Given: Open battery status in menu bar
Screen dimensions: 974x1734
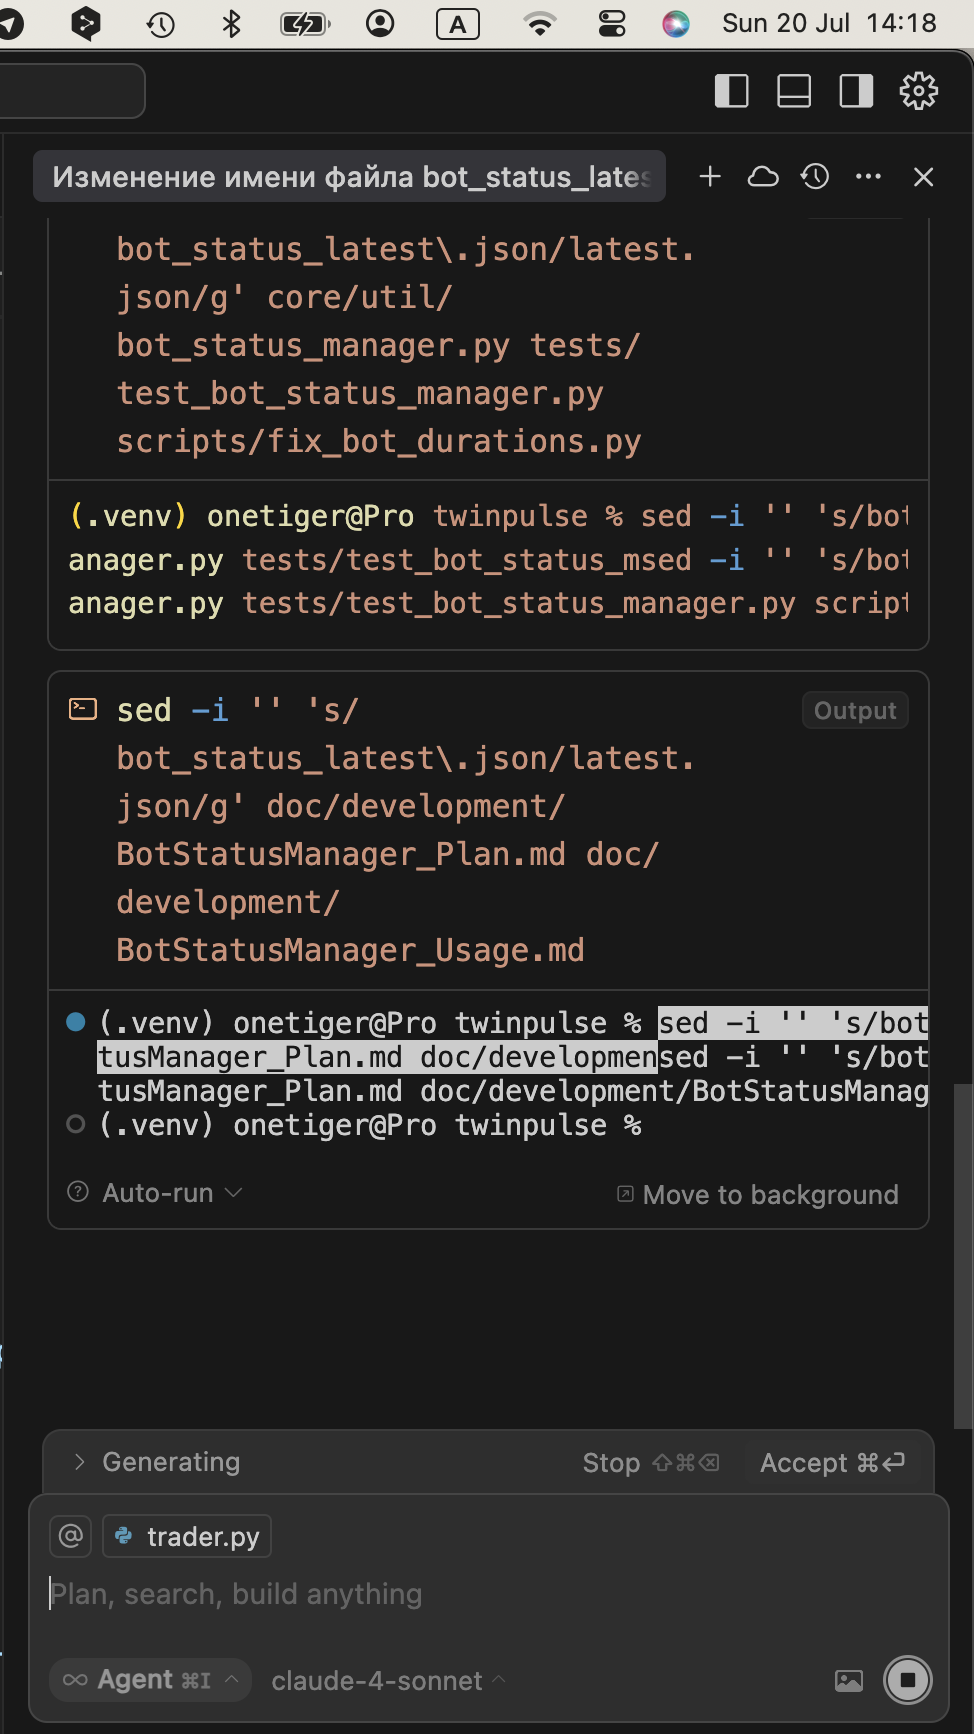Looking at the screenshot, I should (x=305, y=24).
